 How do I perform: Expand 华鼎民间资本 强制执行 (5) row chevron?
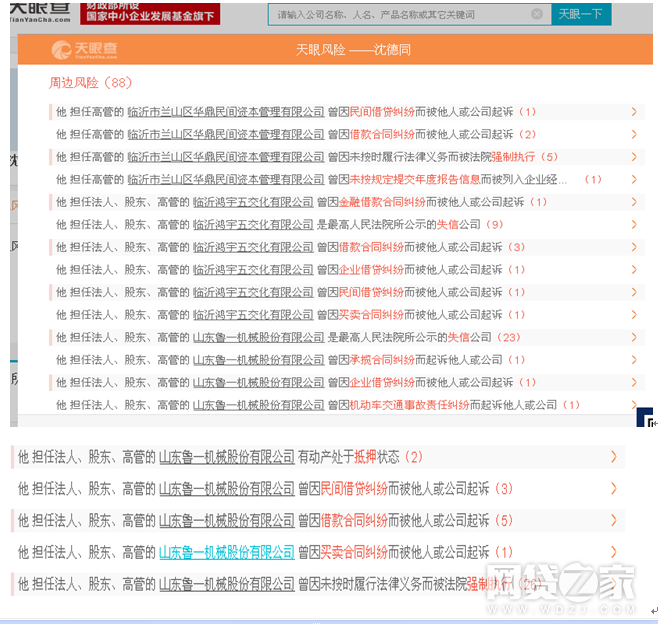point(634,157)
